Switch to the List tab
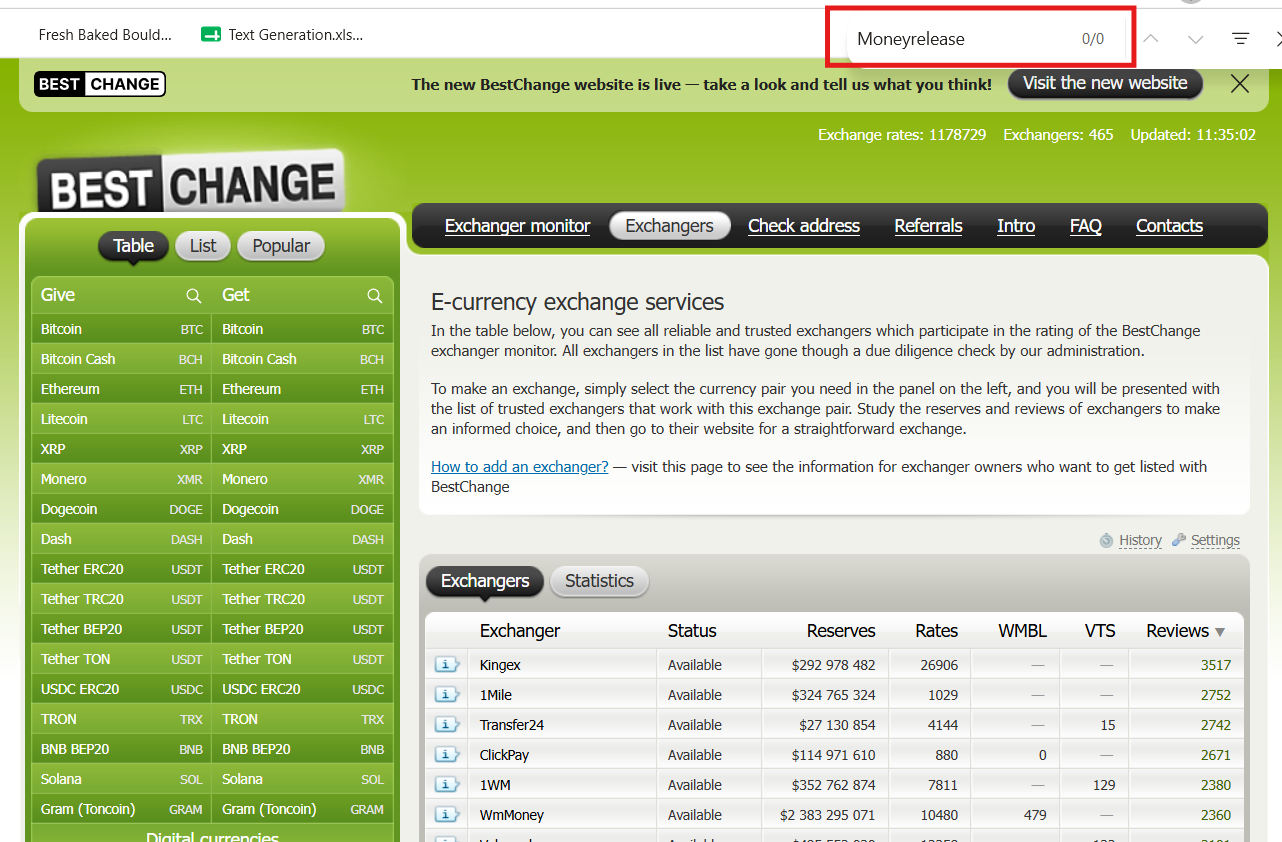The height and width of the screenshot is (842, 1282). pyautogui.click(x=203, y=246)
